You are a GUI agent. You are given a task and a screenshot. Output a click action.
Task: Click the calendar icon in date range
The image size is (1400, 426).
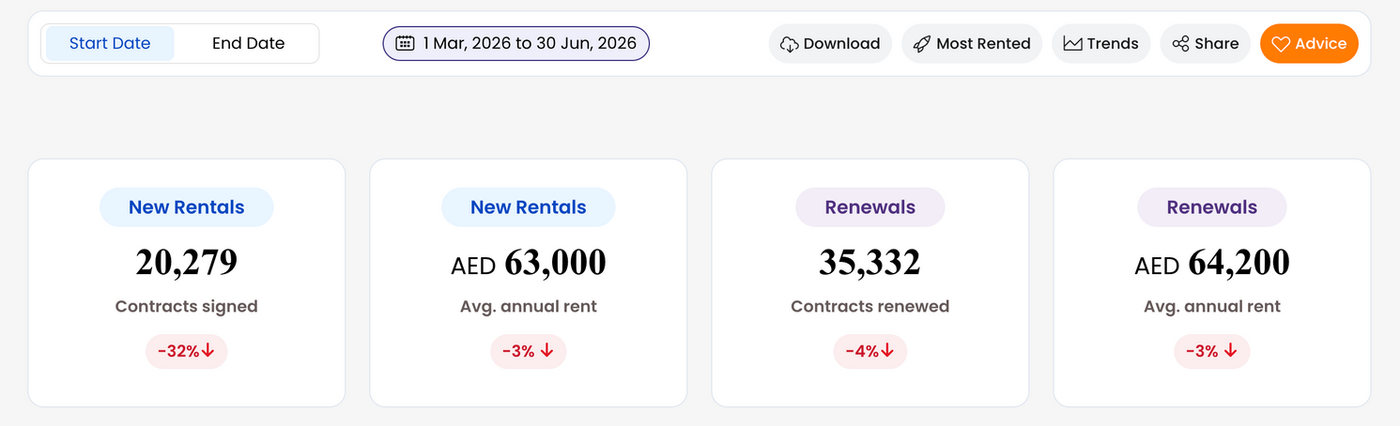(x=405, y=43)
